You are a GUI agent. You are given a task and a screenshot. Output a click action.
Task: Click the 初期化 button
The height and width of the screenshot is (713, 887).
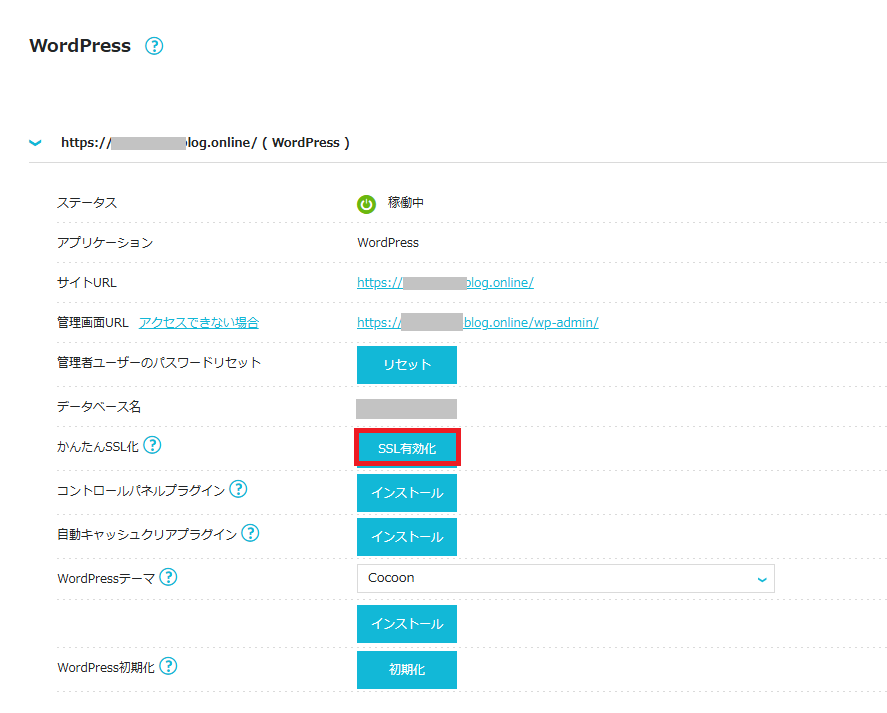407,670
